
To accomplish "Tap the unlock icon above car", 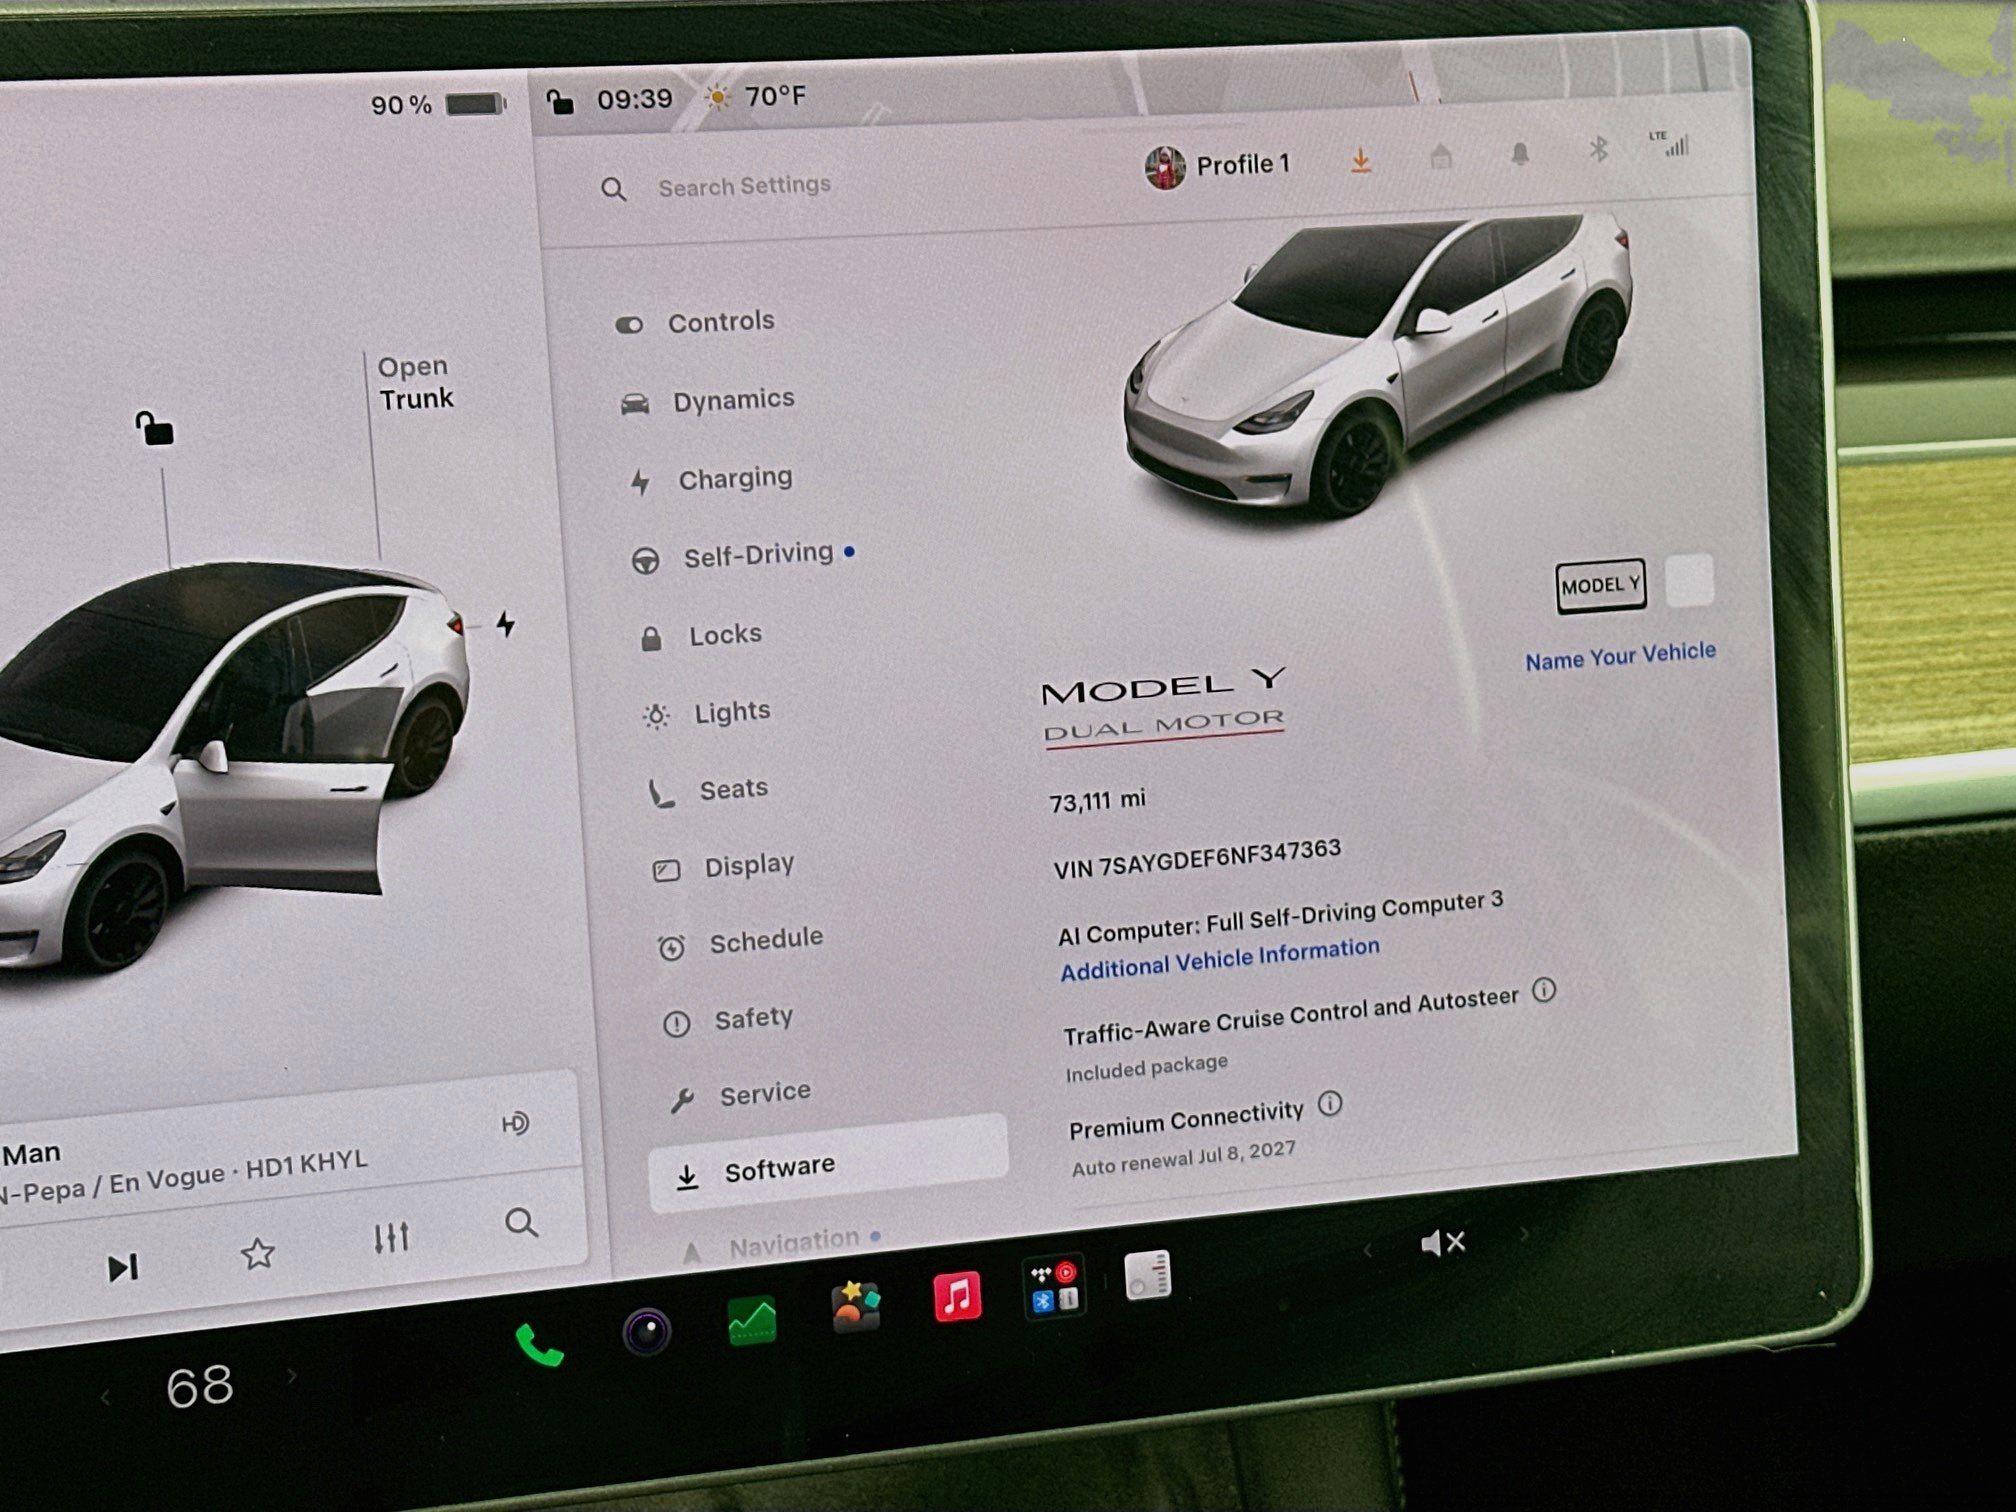I will pos(154,428).
